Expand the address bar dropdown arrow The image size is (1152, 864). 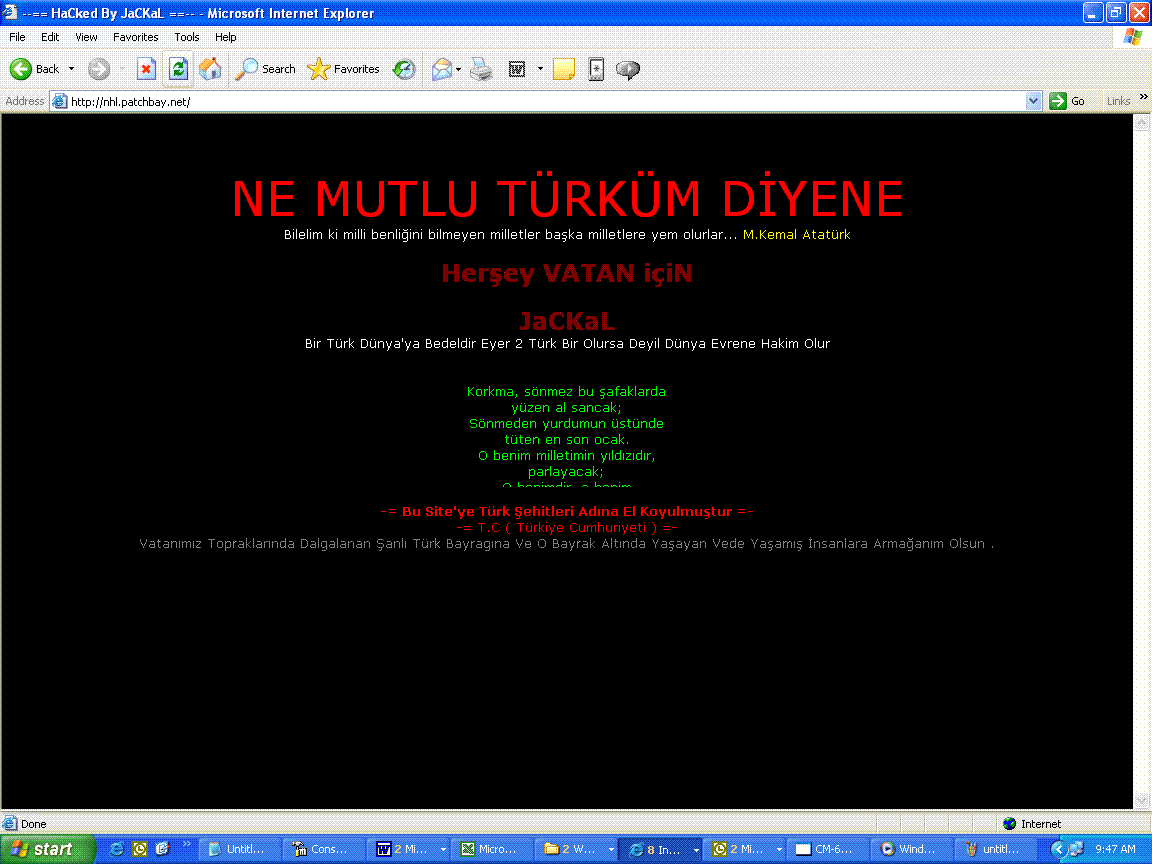coord(1034,101)
